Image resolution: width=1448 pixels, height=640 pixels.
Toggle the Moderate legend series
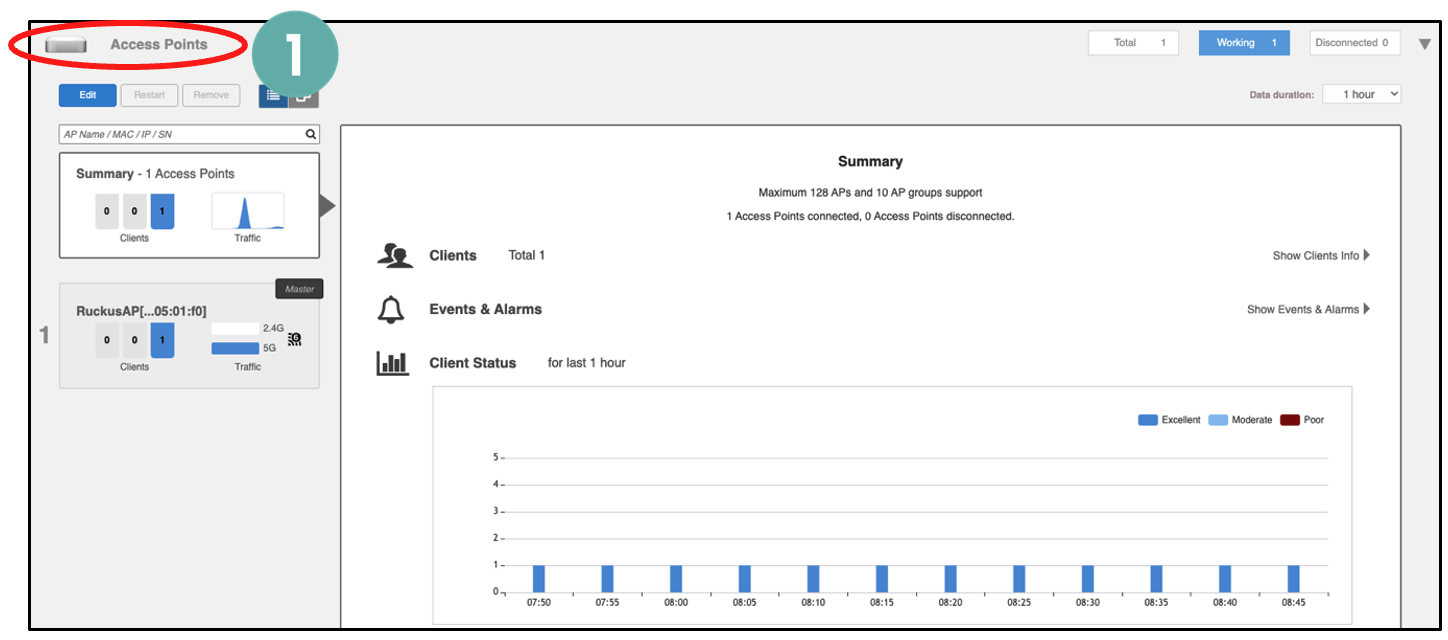[x=1240, y=420]
